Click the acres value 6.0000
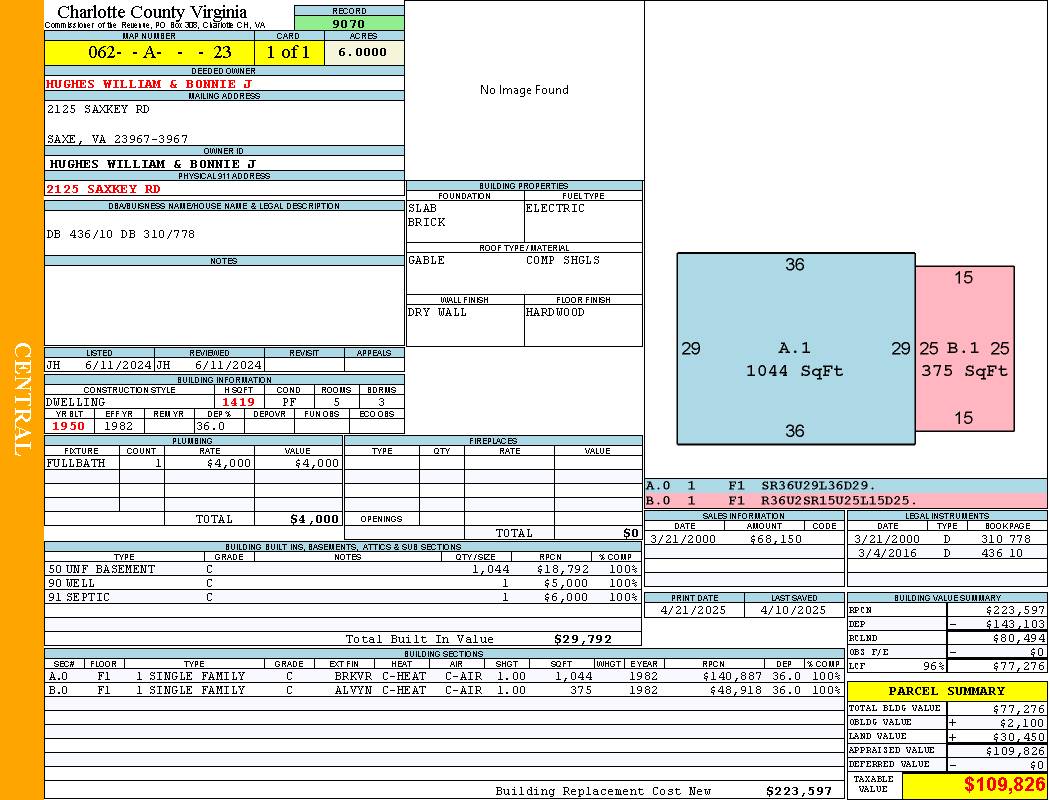Image resolution: width=1050 pixels, height=800 pixels. 363,52
